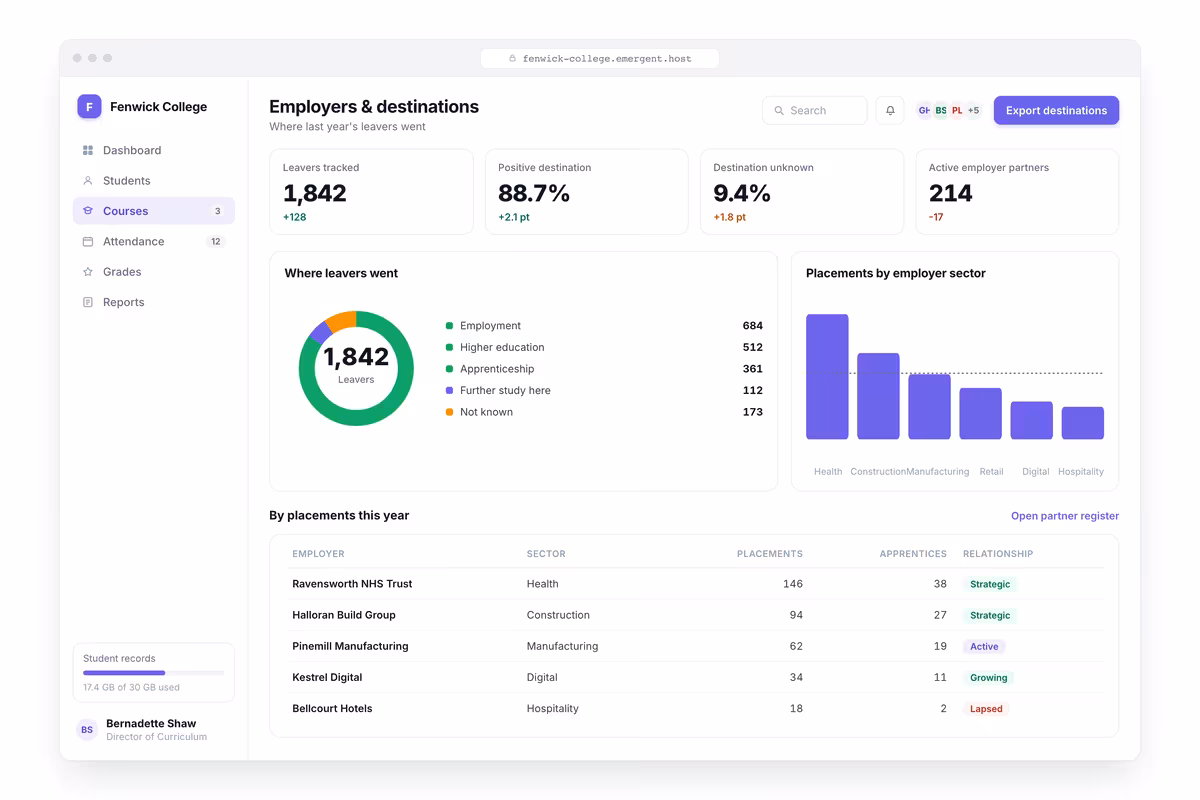
Task: Click the Employment legend color dot
Action: tap(449, 326)
